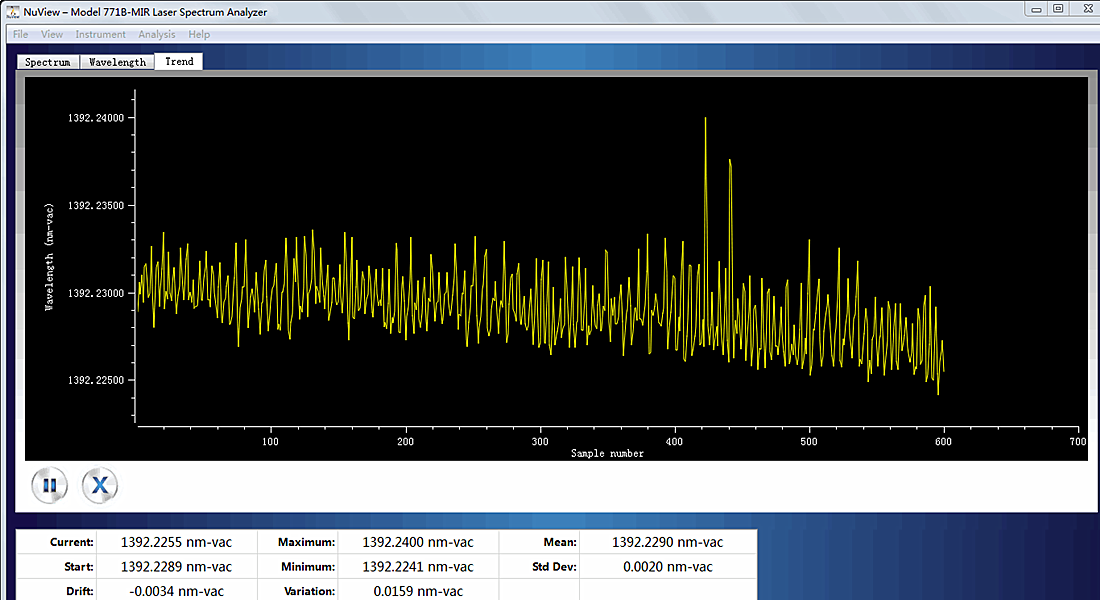Click the Mean wavelength value
This screenshot has width=1100, height=600.
point(667,542)
